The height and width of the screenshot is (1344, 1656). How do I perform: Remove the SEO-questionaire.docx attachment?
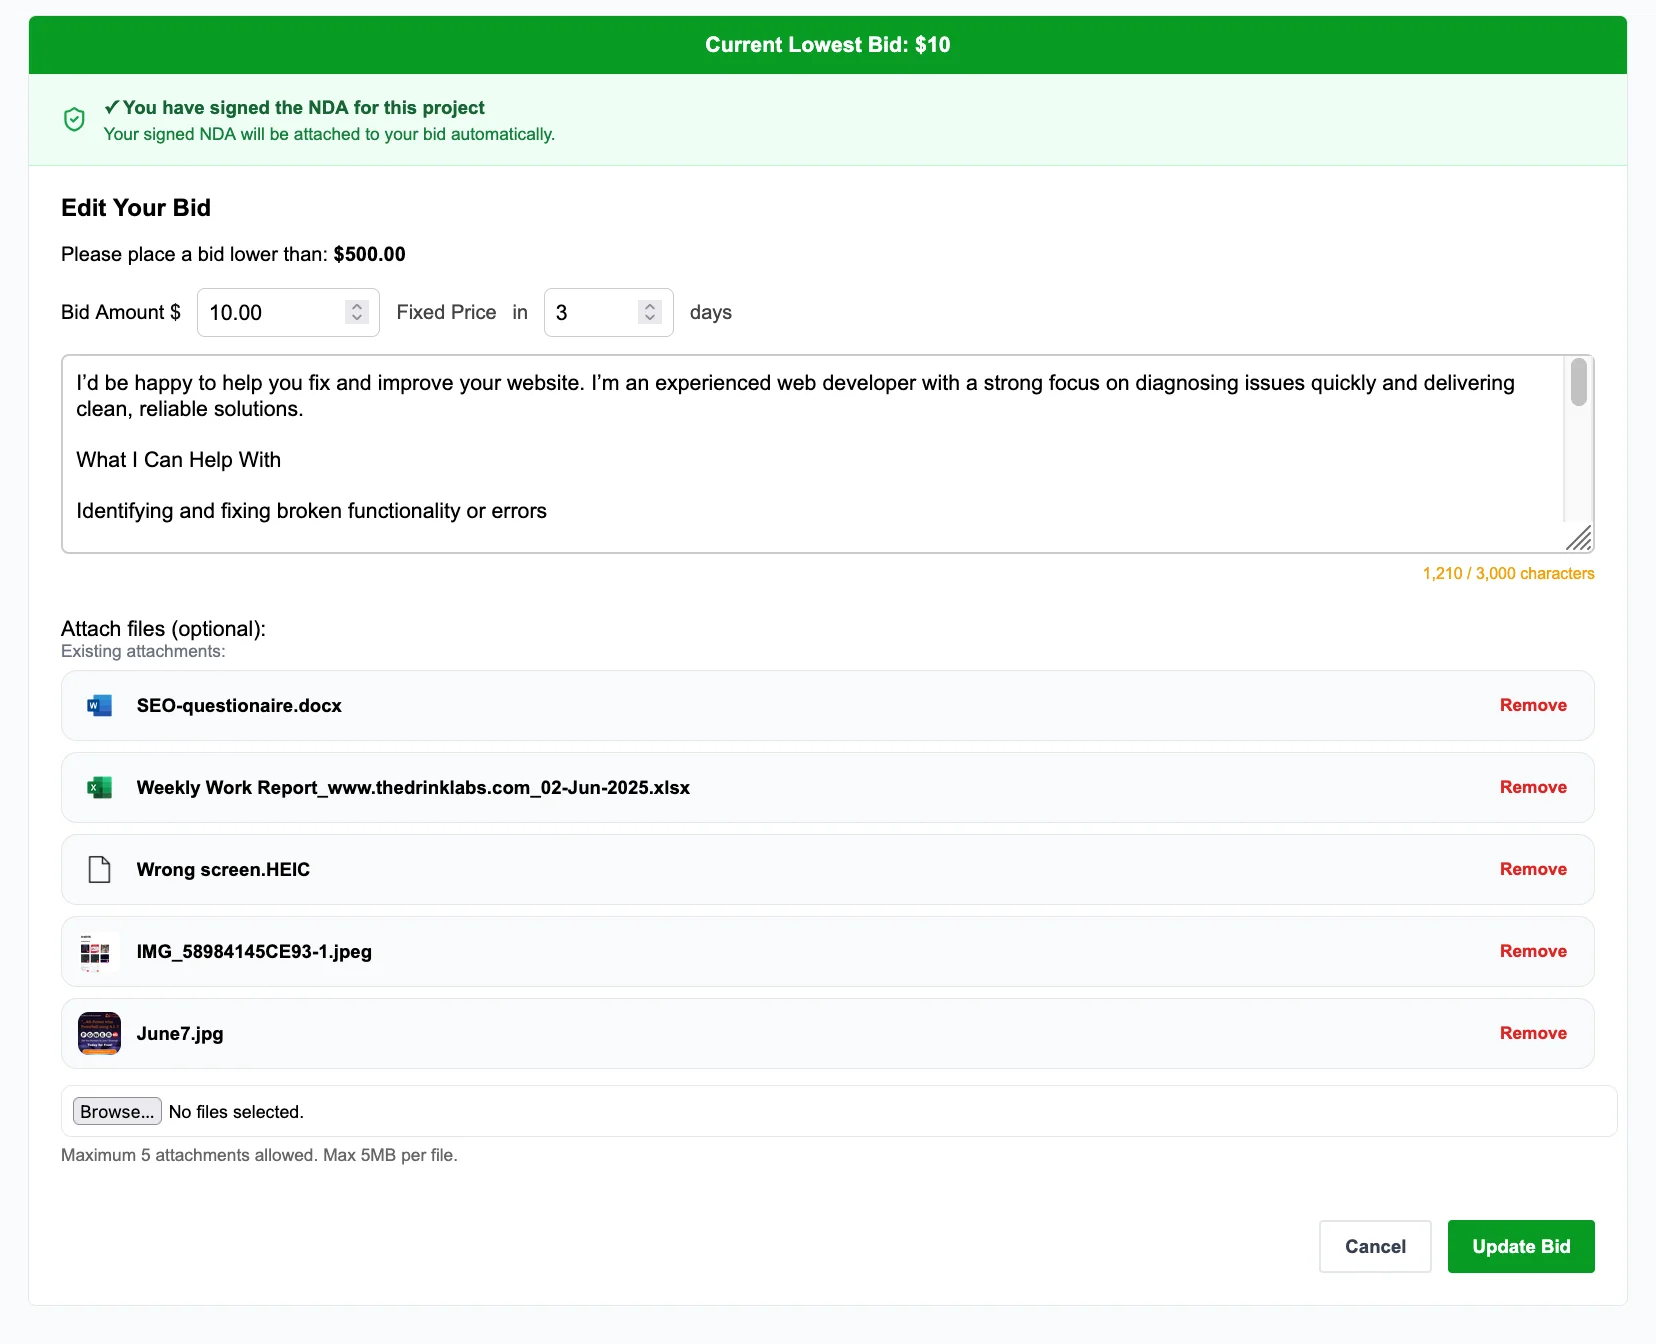[x=1532, y=706]
